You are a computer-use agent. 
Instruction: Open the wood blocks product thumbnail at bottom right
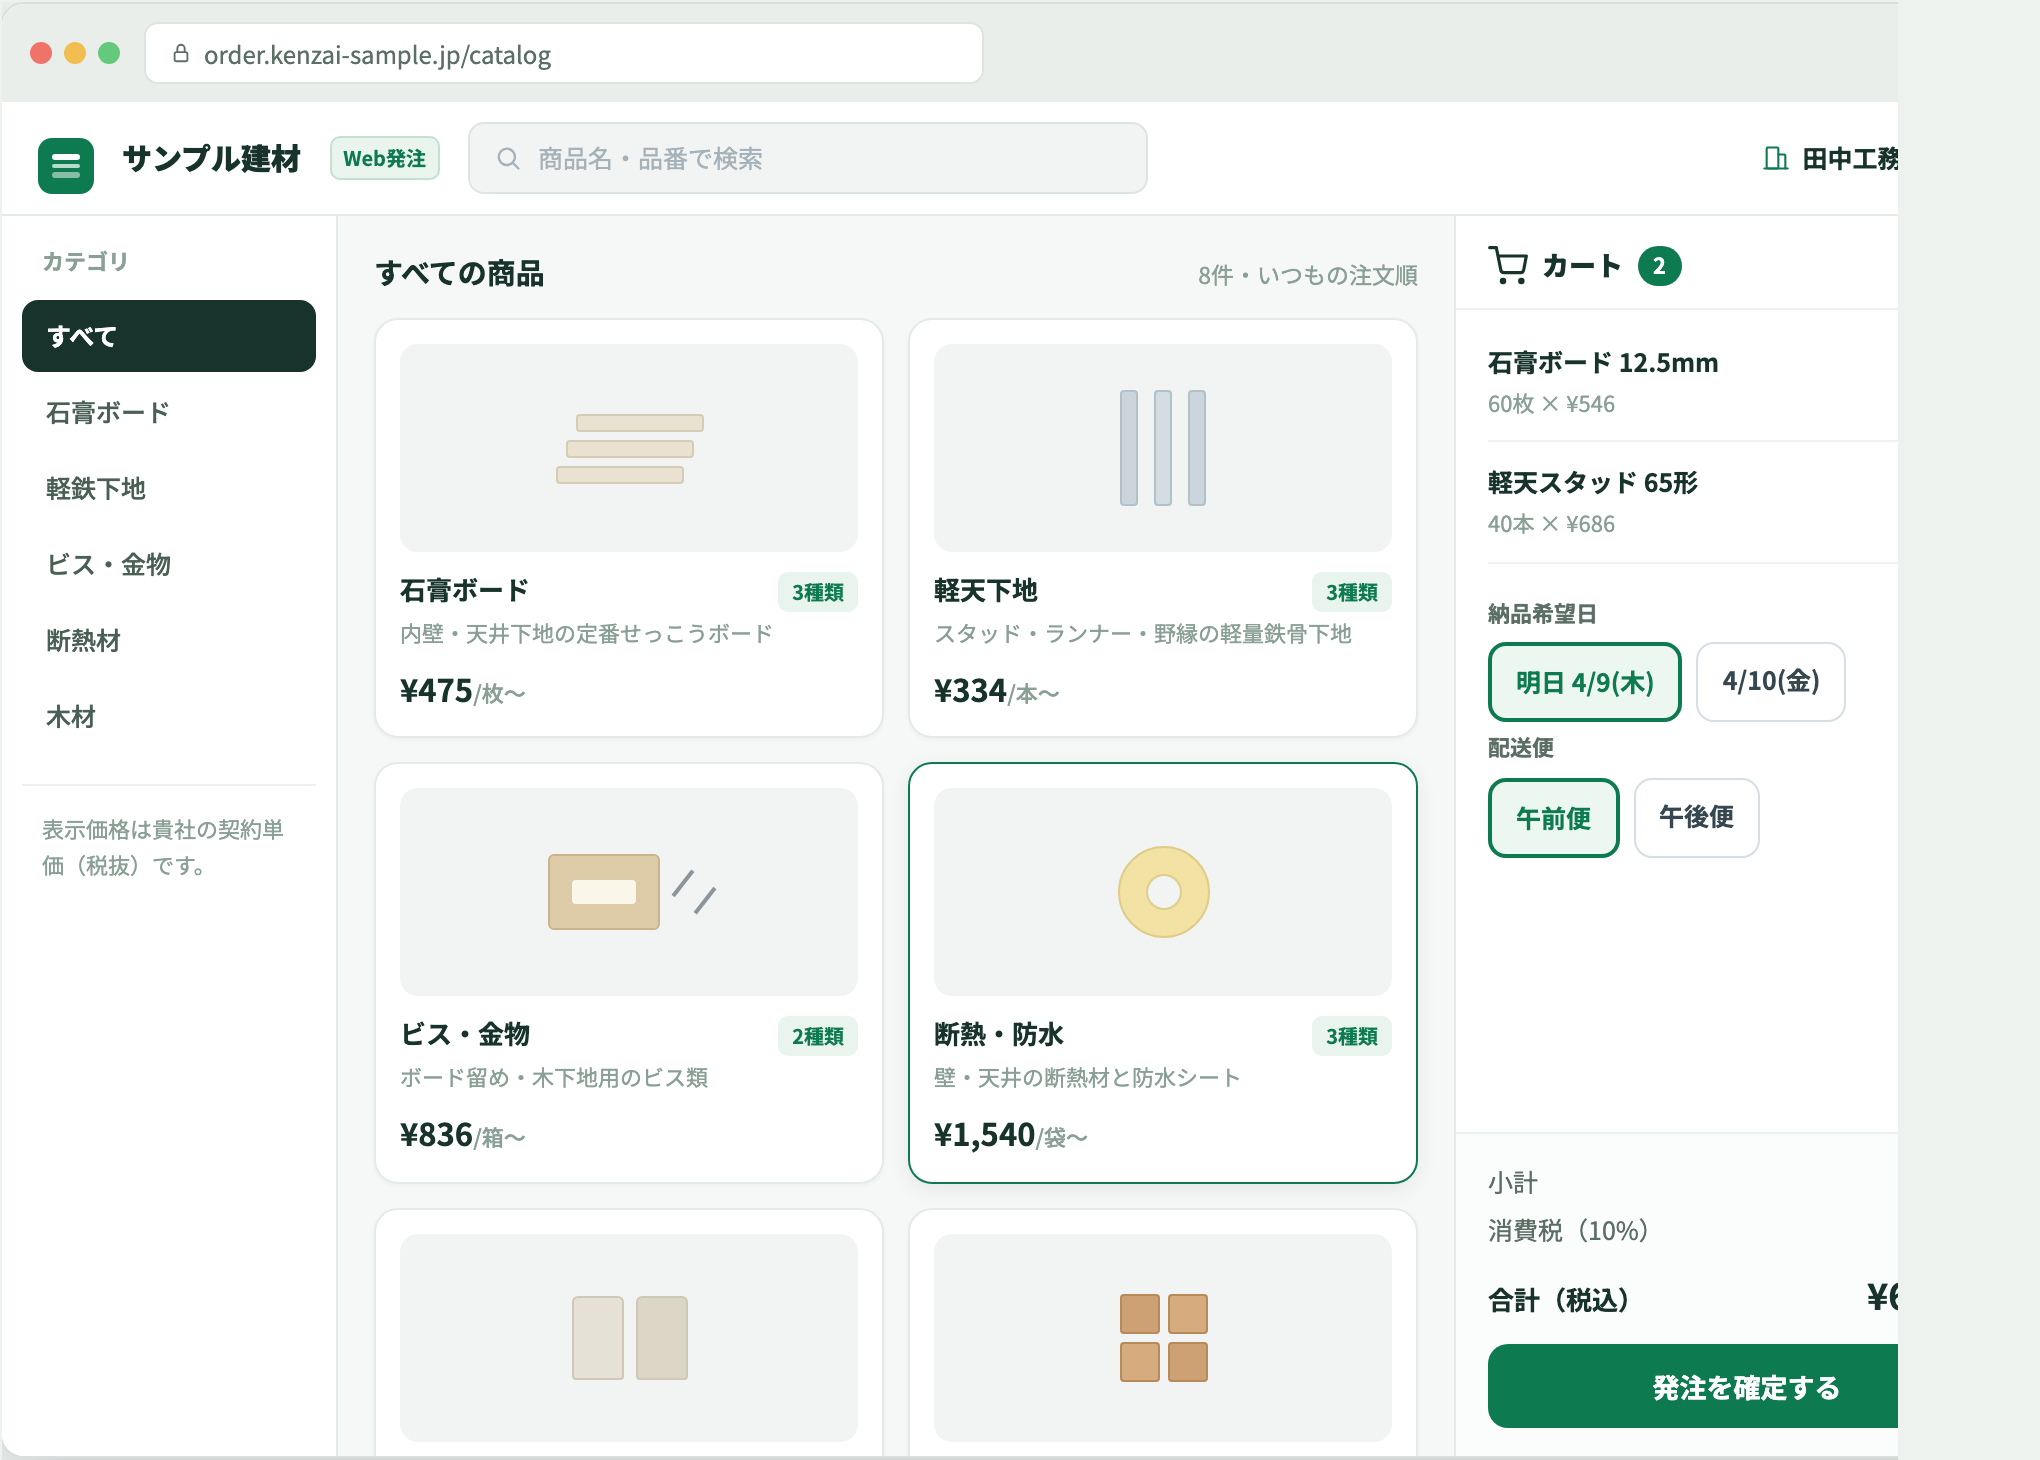1163,1338
